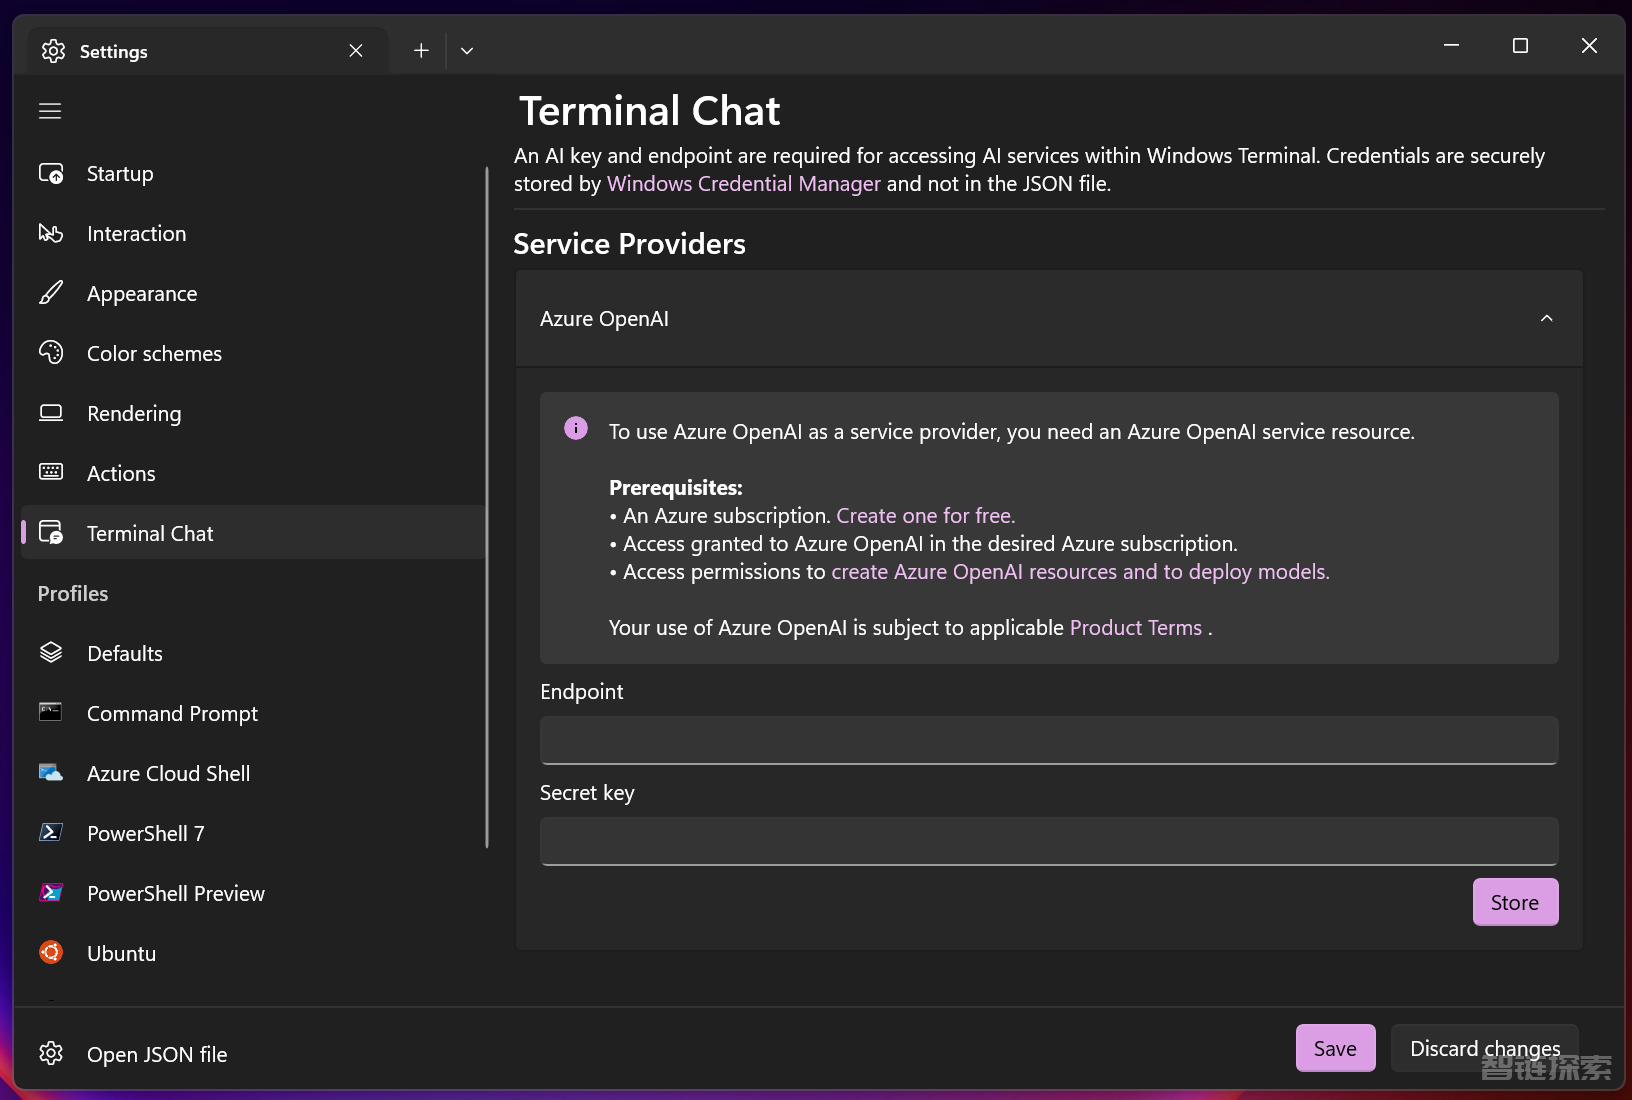
Task: Open PowerShell Preview profile
Action: click(x=253, y=893)
